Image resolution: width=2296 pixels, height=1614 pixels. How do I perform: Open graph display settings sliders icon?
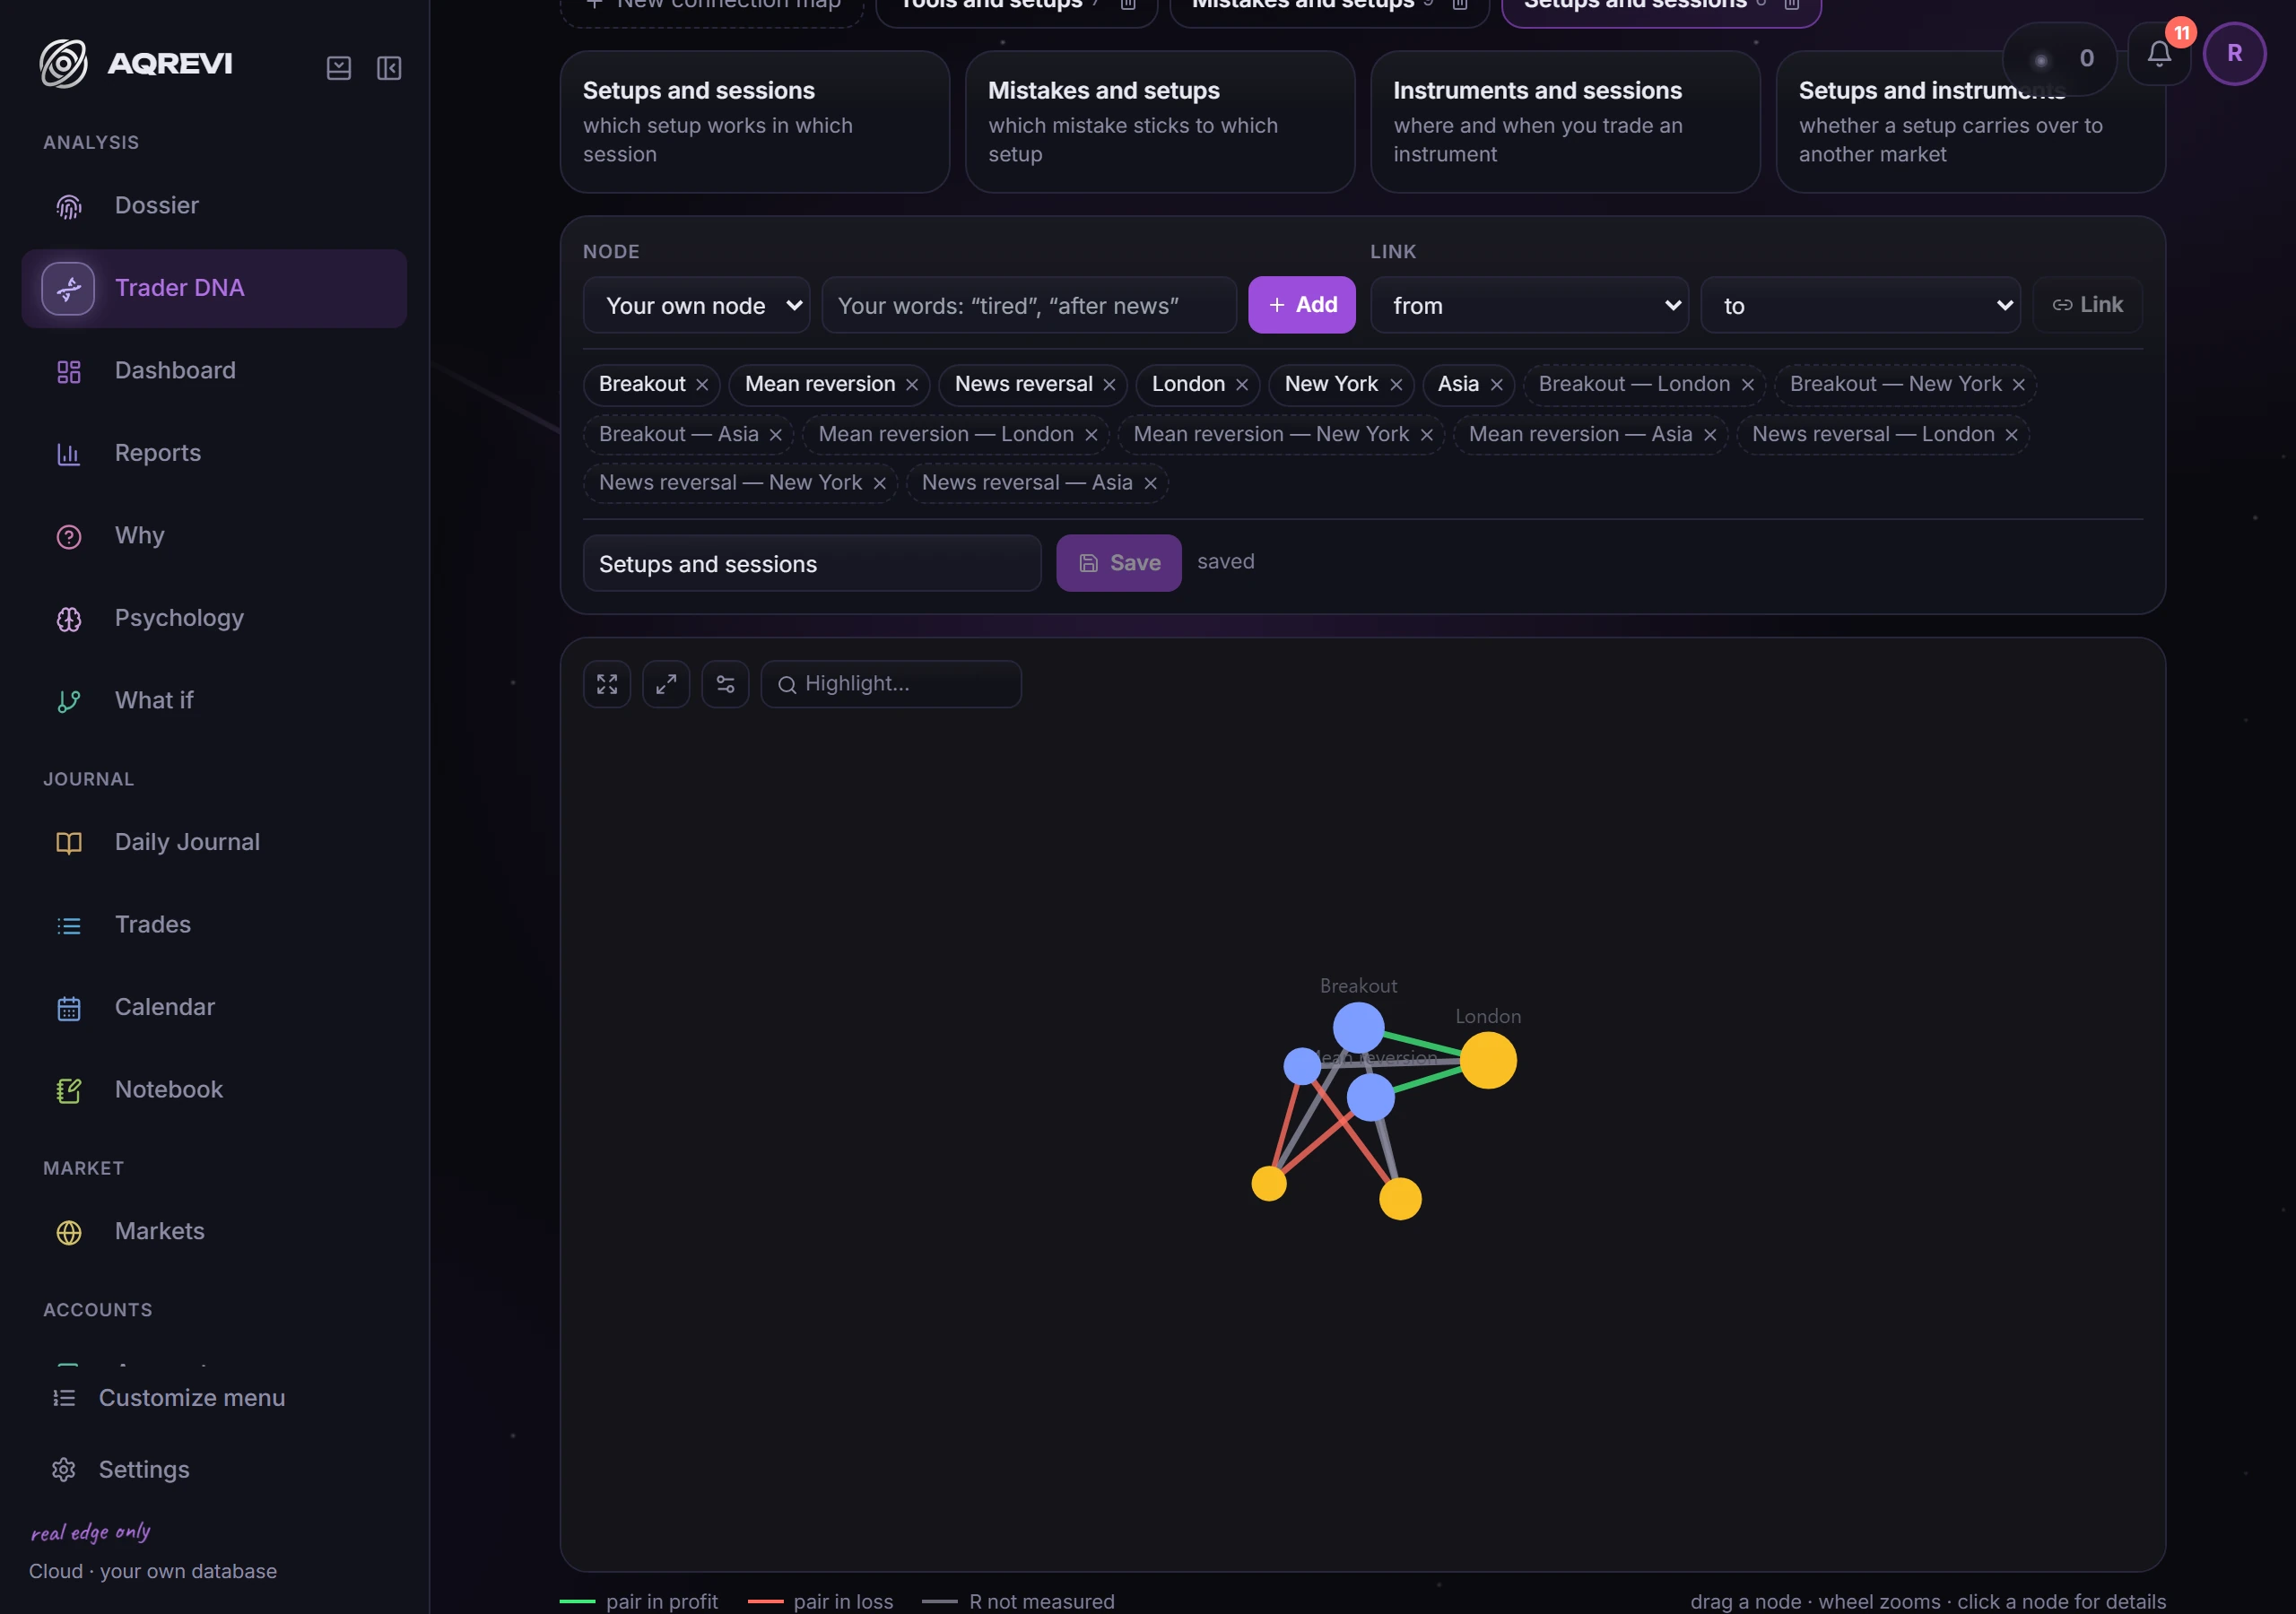tap(725, 684)
